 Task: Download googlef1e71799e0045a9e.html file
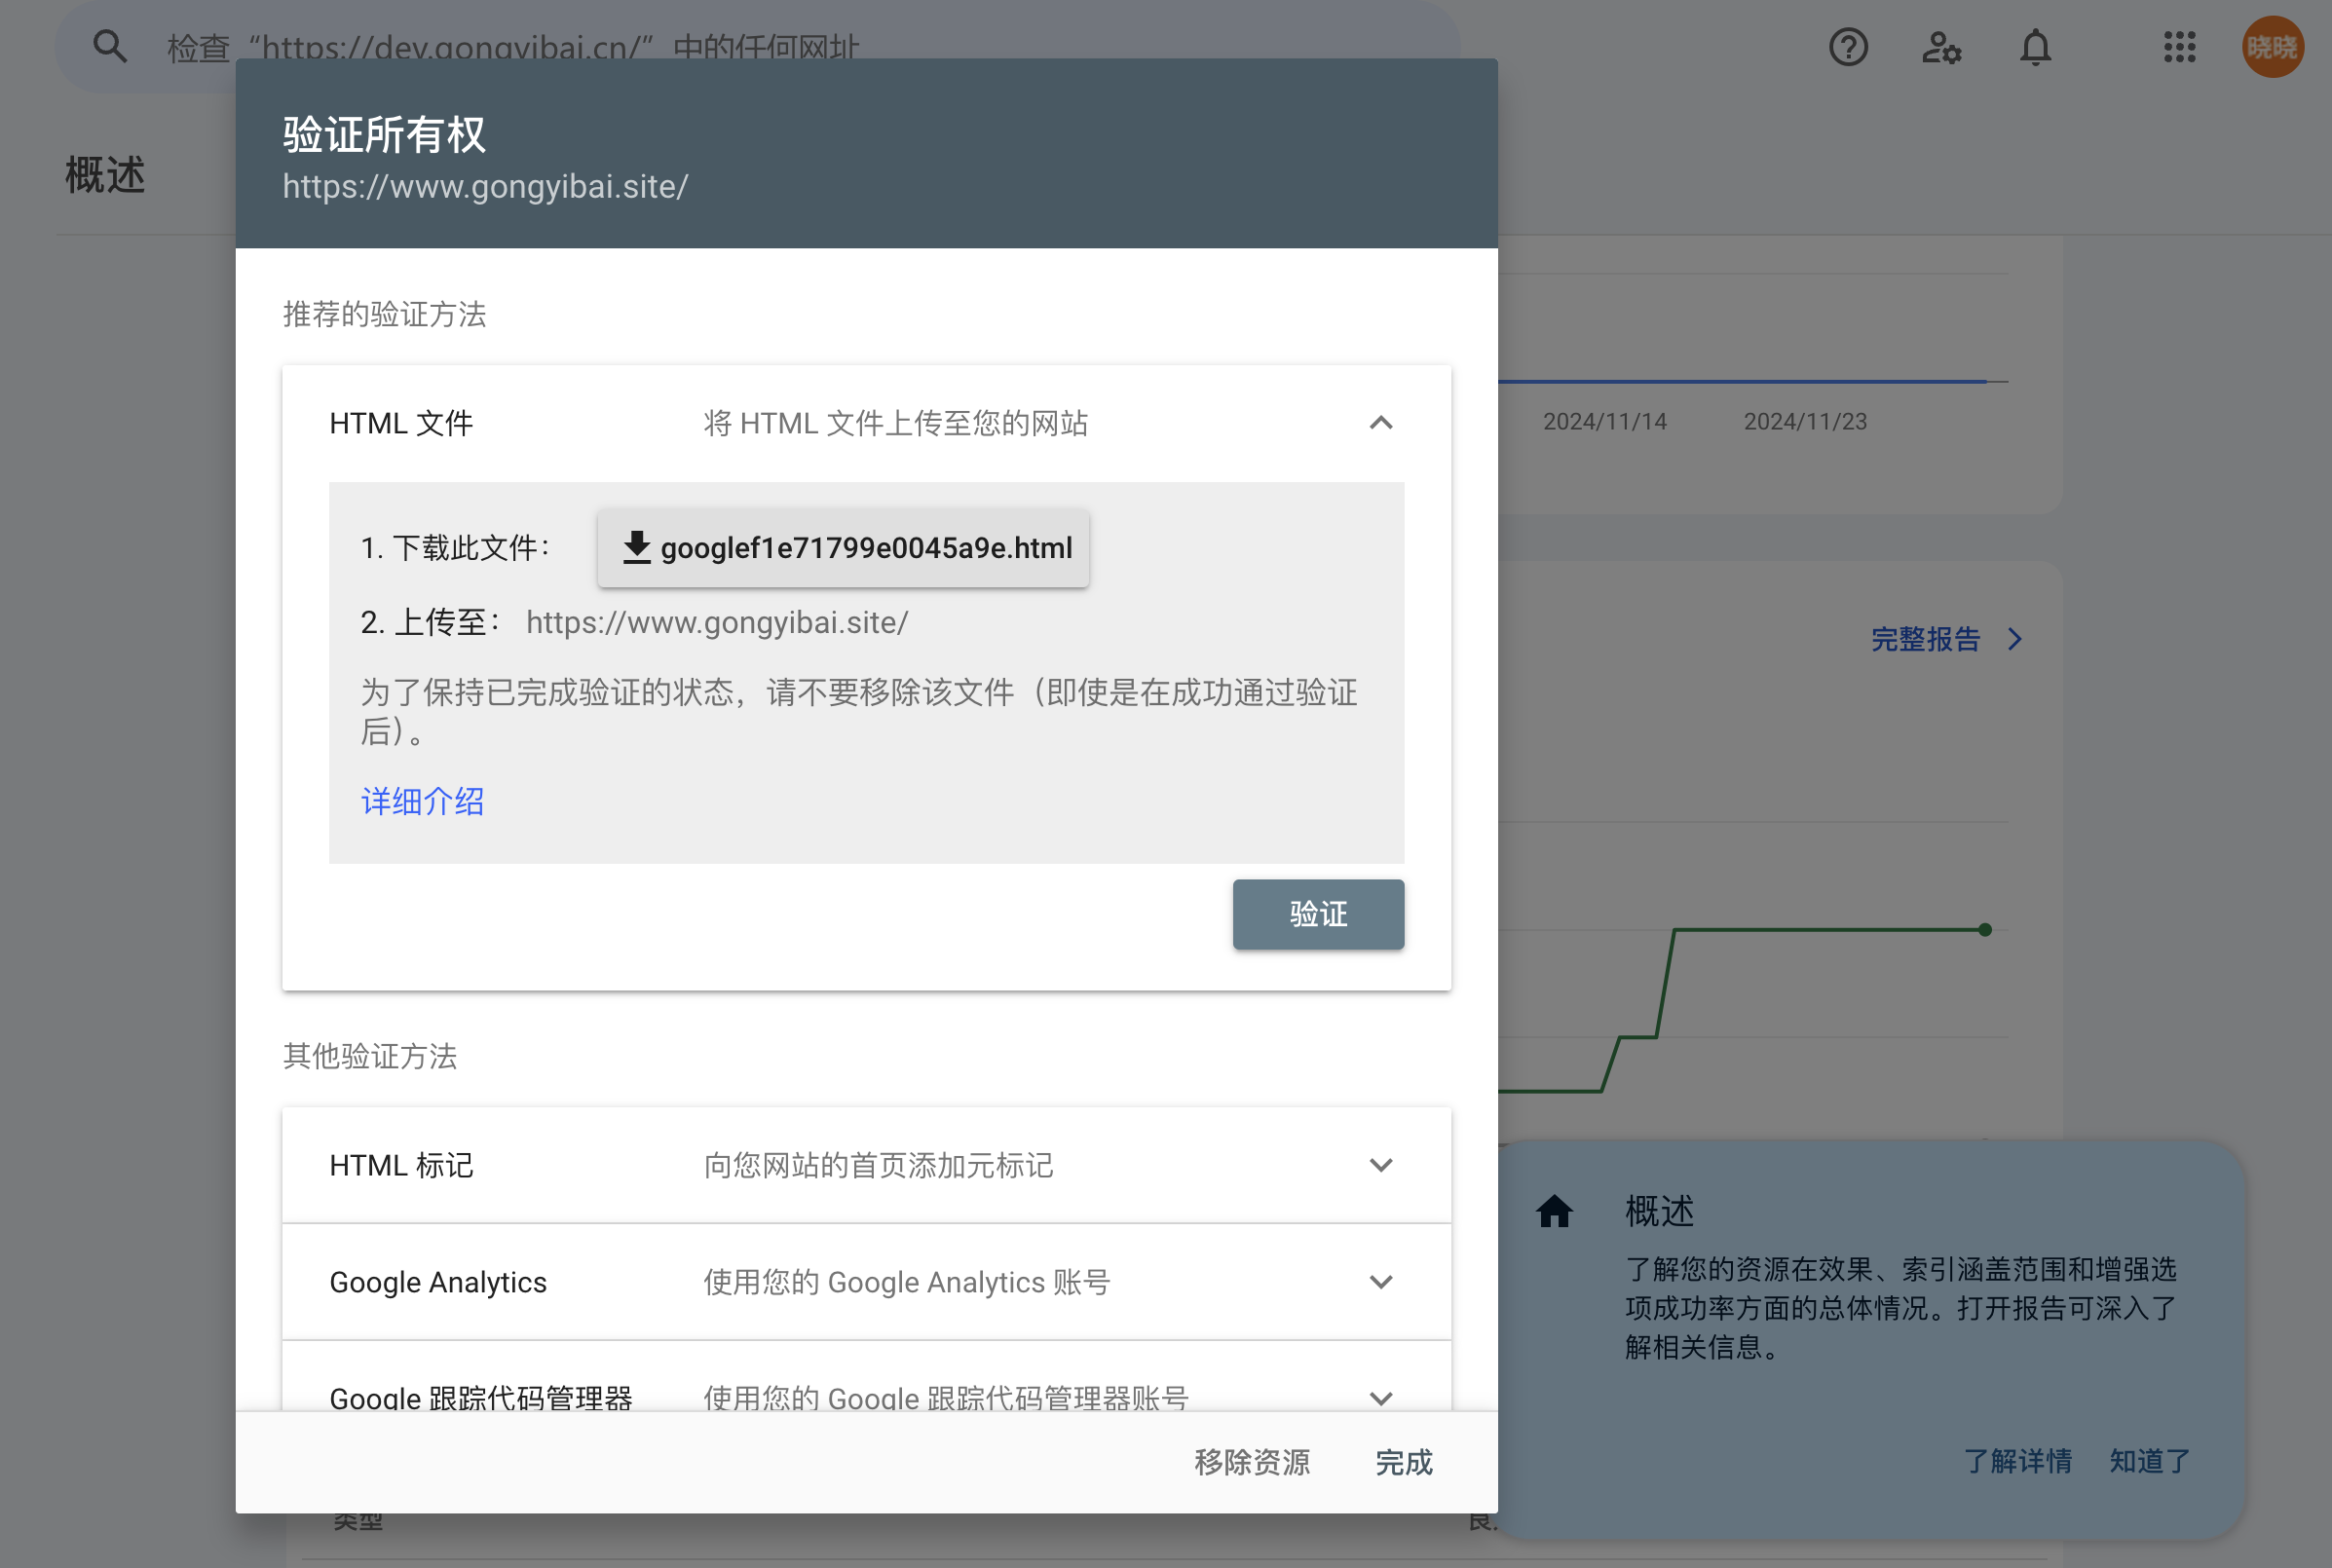pyautogui.click(x=843, y=548)
